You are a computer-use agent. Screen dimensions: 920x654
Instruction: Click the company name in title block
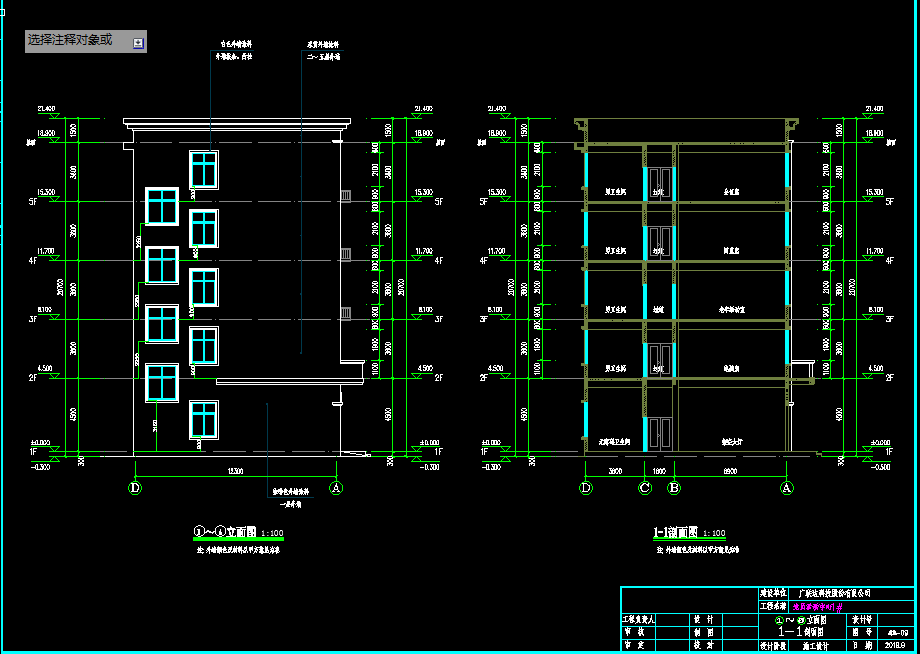pyautogui.click(x=836, y=593)
